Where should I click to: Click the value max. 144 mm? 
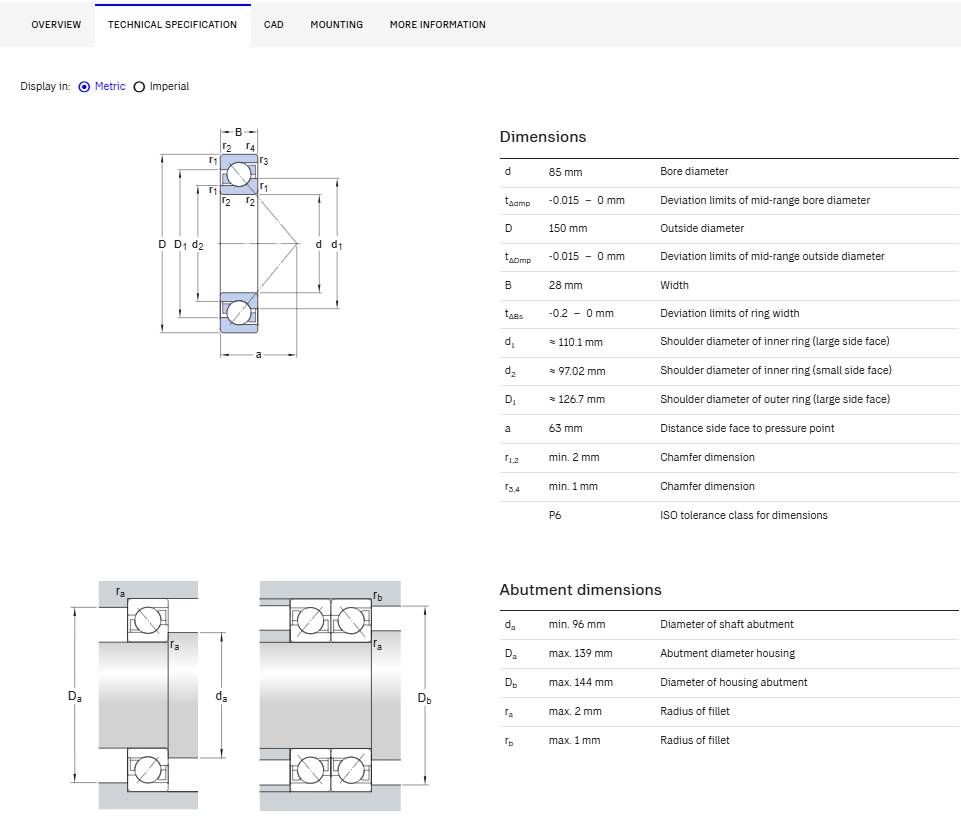coord(580,682)
